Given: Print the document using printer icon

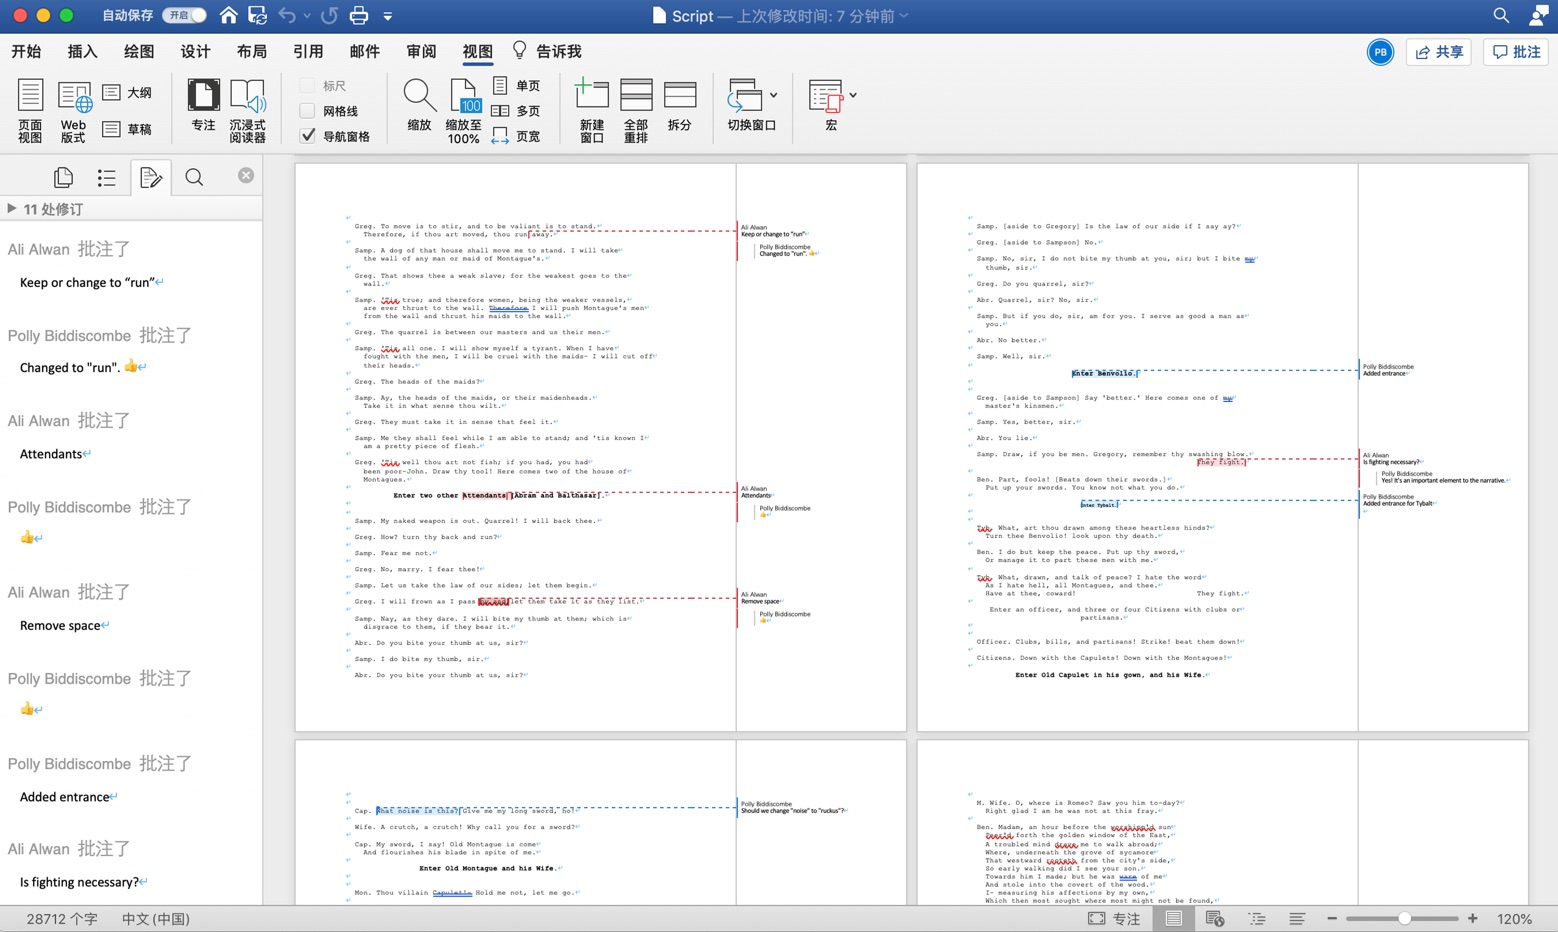Looking at the screenshot, I should coord(358,15).
